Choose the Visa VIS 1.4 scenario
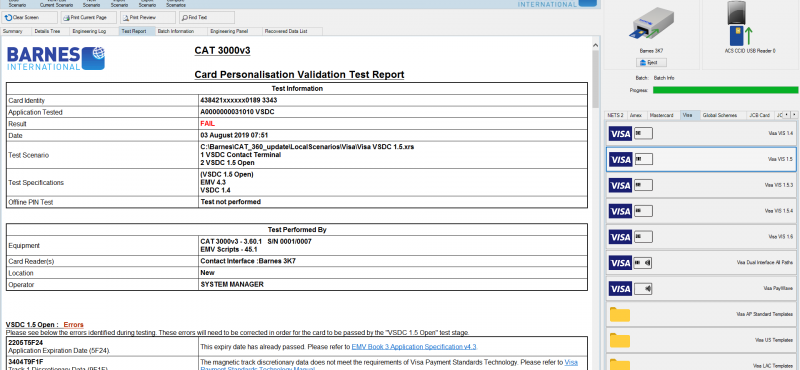The height and width of the screenshot is (370, 800). 701,133
